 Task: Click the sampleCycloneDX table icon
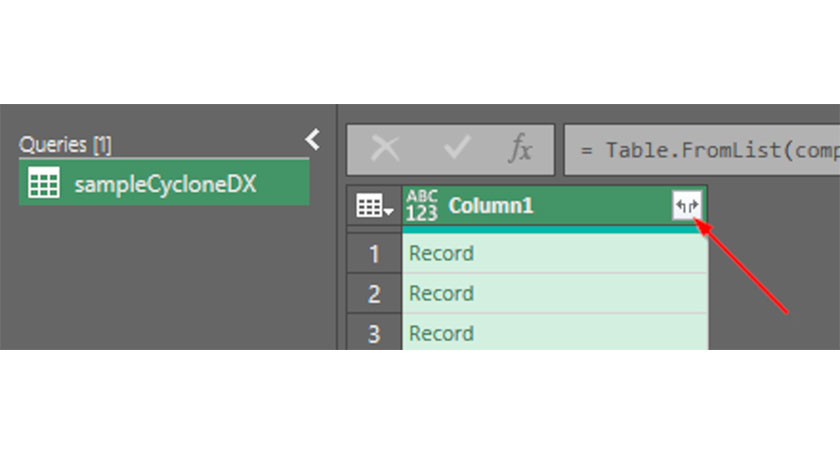43,185
